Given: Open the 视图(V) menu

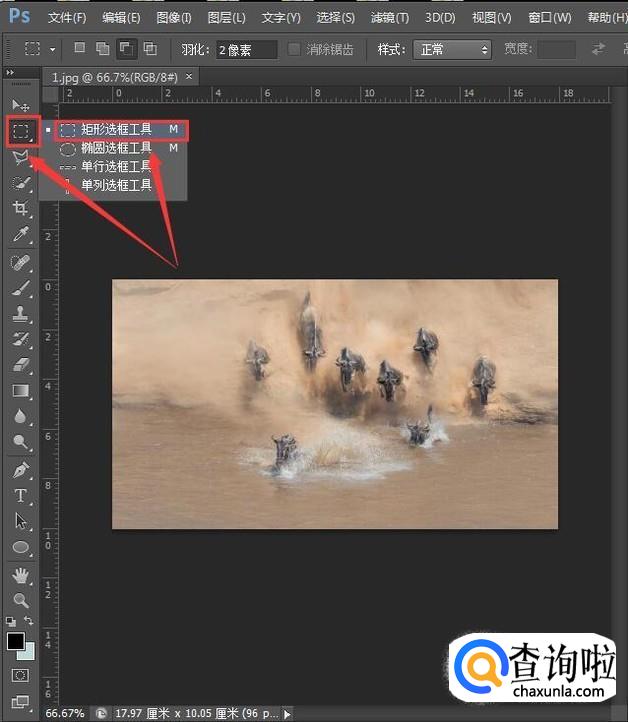Looking at the screenshot, I should pyautogui.click(x=491, y=18).
